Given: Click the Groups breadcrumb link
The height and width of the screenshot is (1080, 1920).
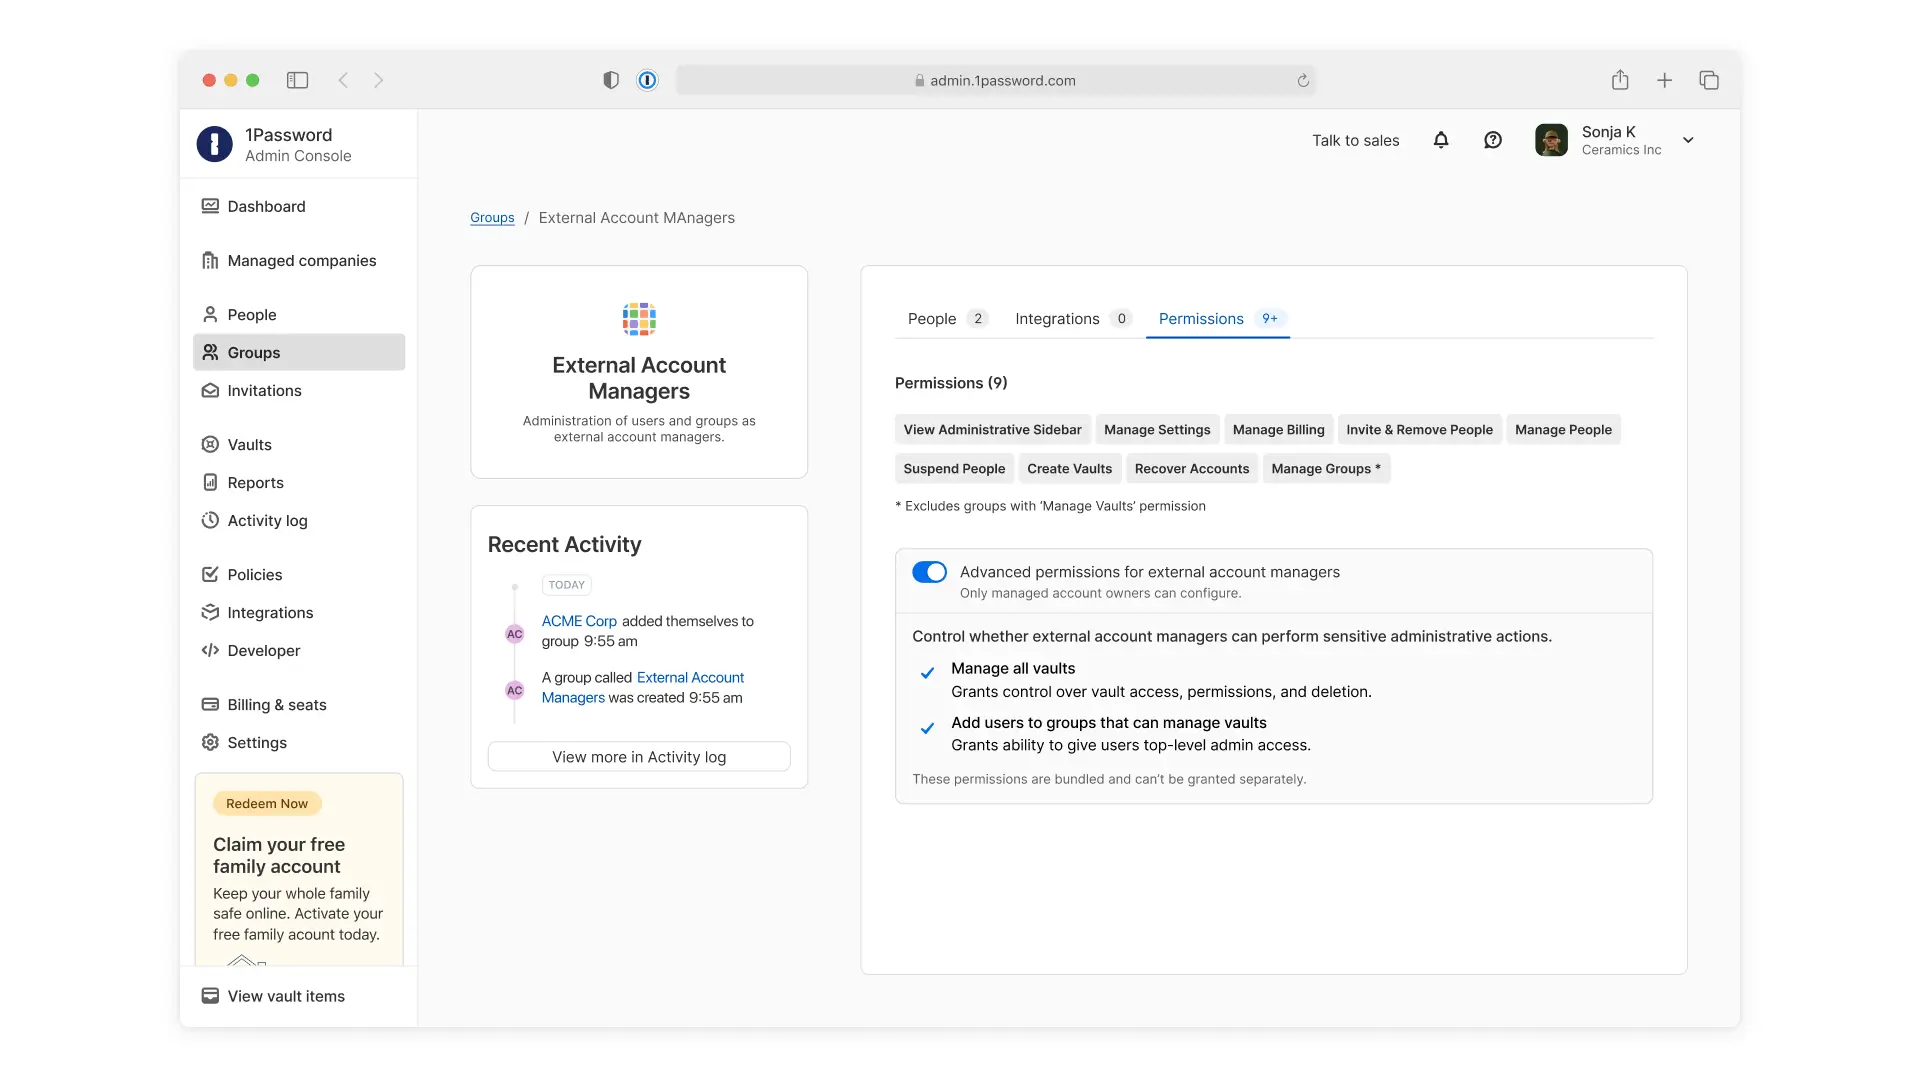Looking at the screenshot, I should 492,218.
